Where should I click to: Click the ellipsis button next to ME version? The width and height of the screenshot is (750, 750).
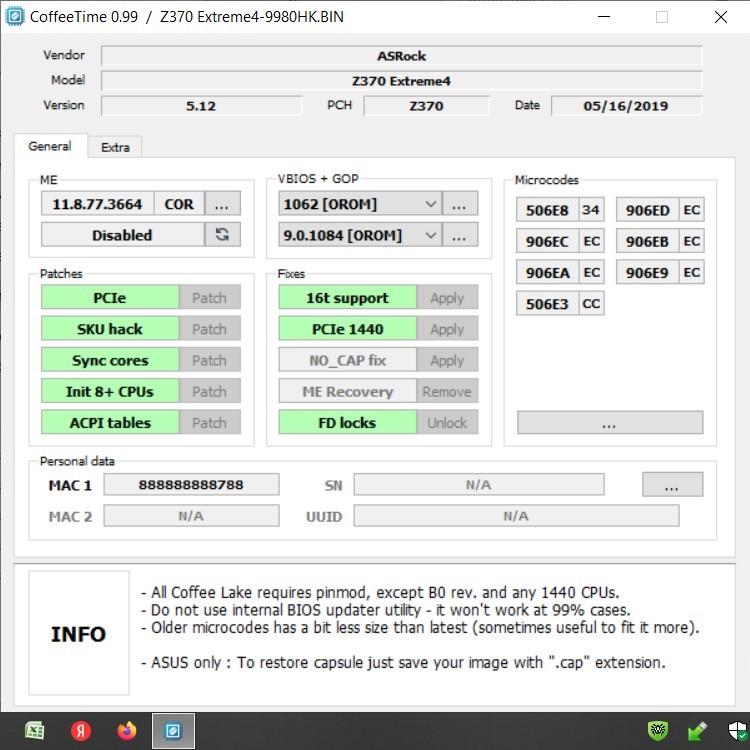(x=222, y=204)
